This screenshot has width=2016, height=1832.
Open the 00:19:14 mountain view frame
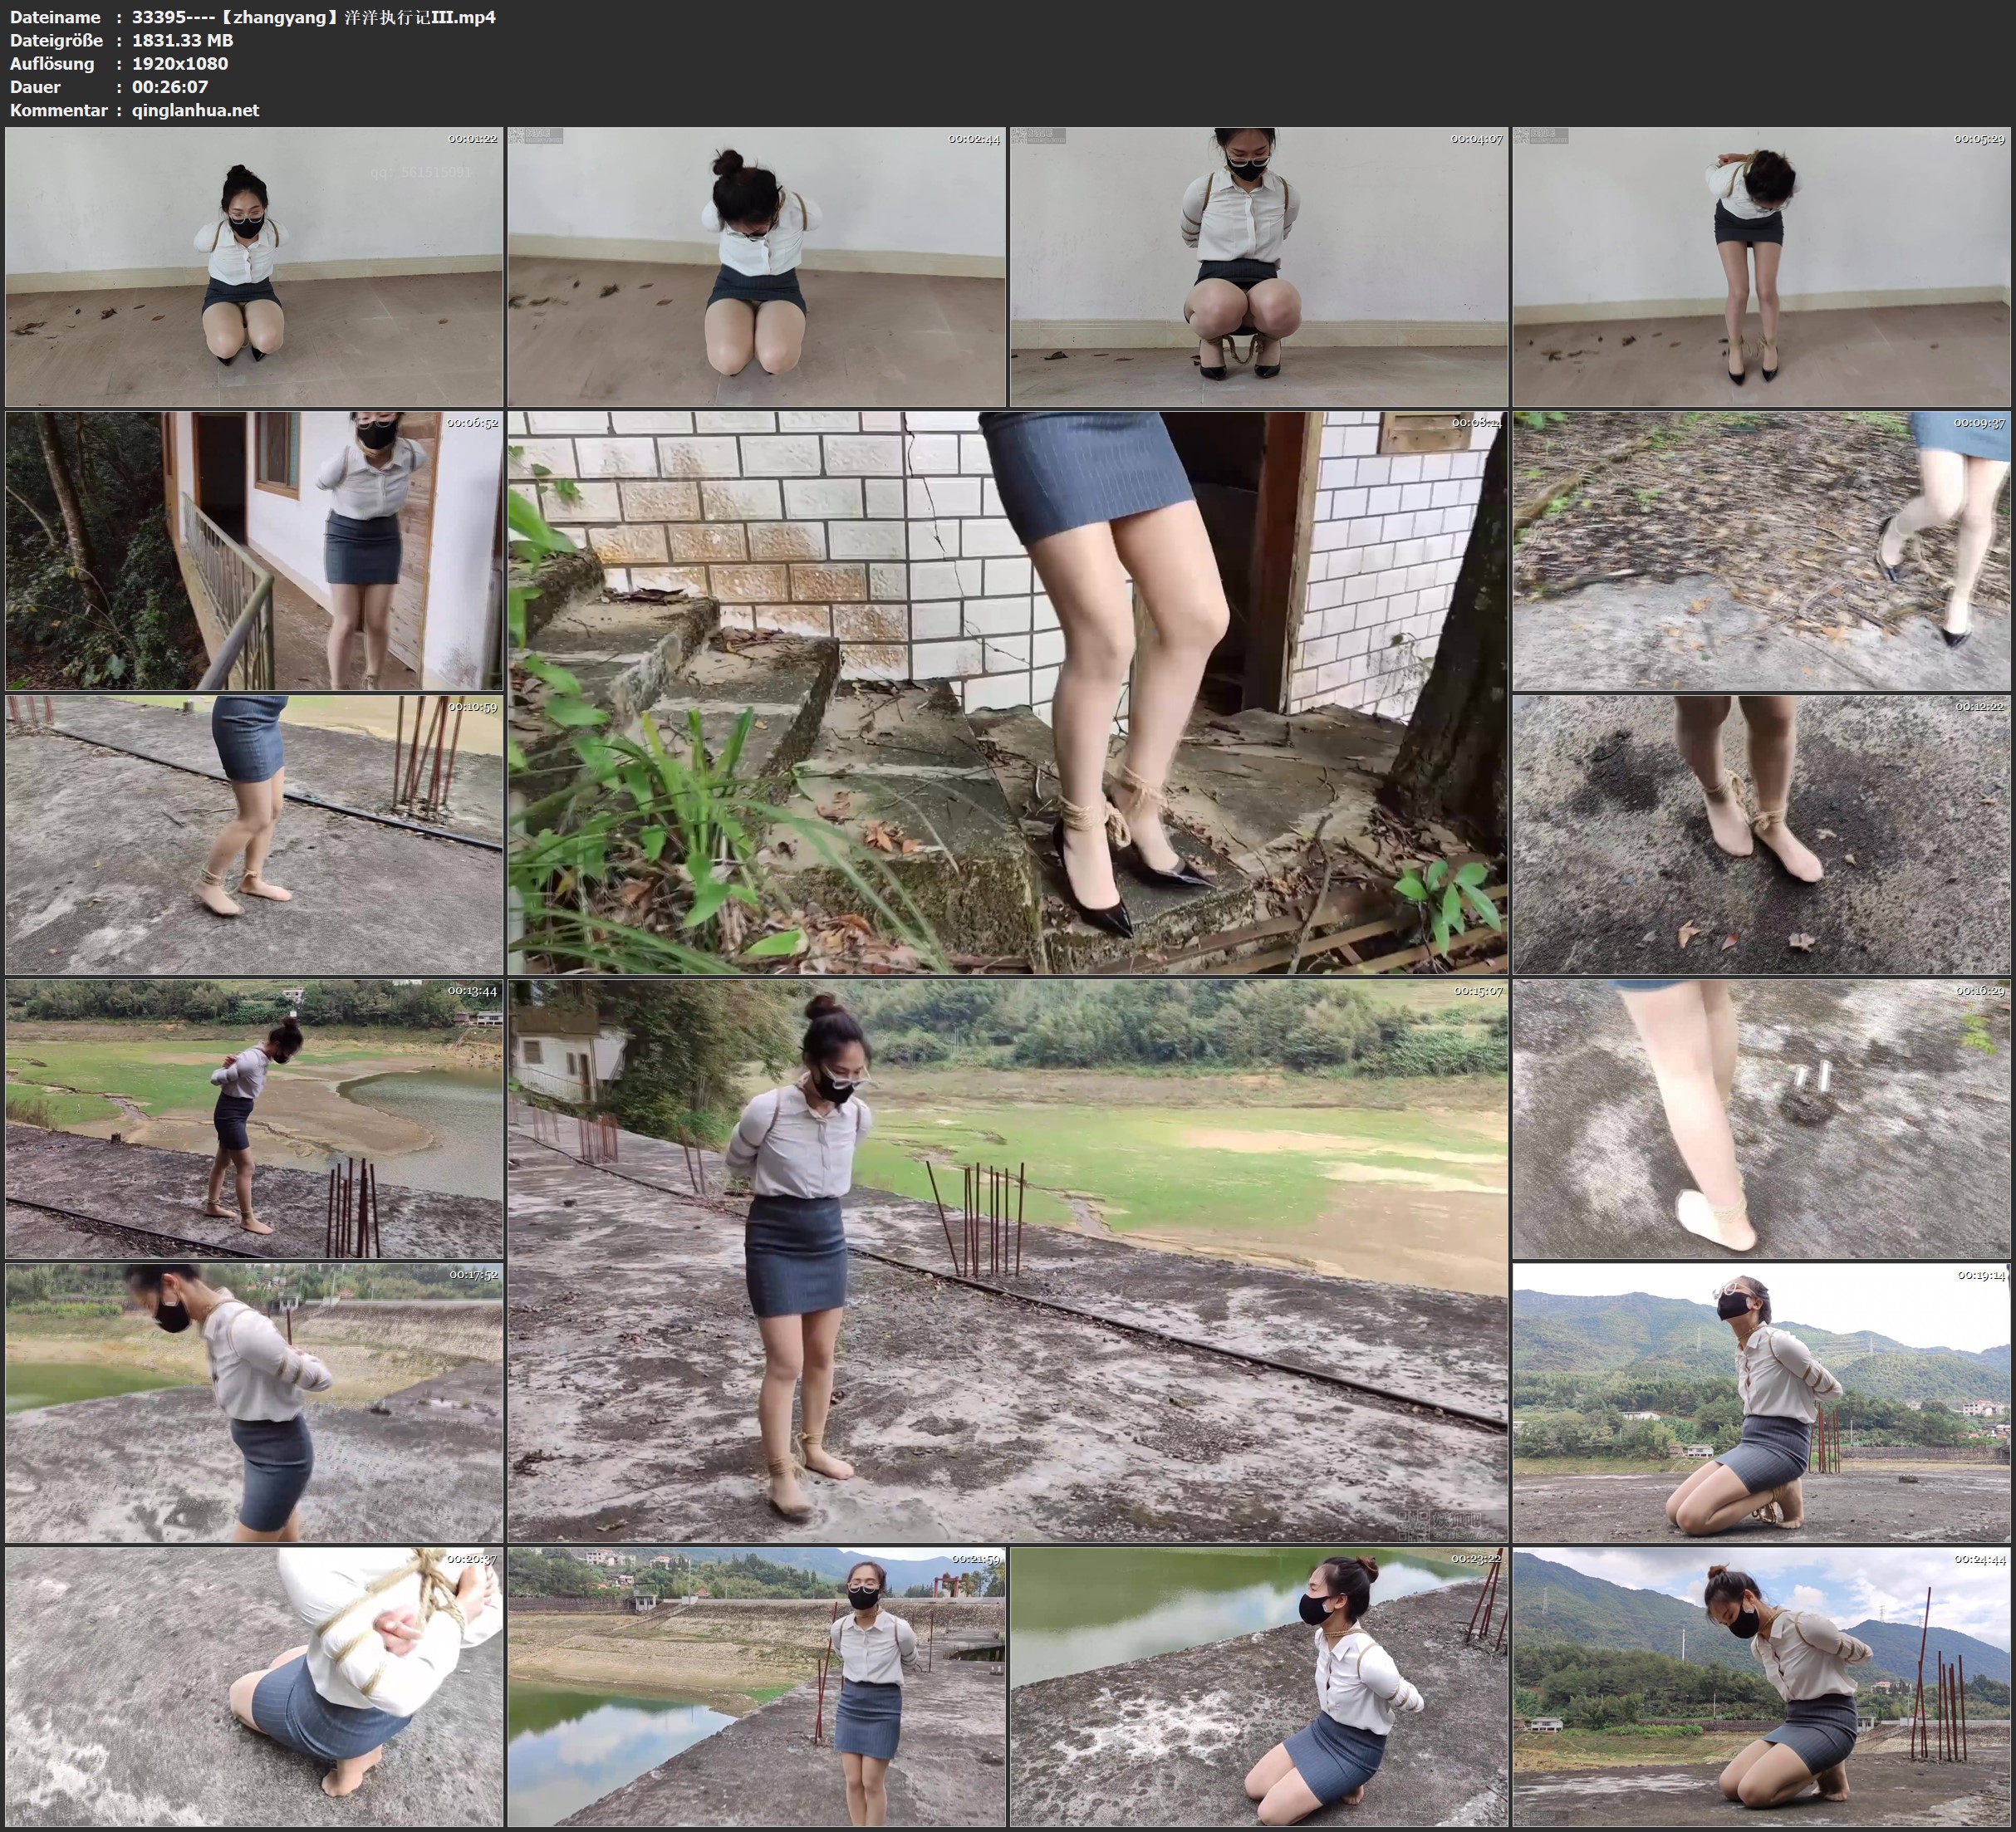(1762, 1402)
